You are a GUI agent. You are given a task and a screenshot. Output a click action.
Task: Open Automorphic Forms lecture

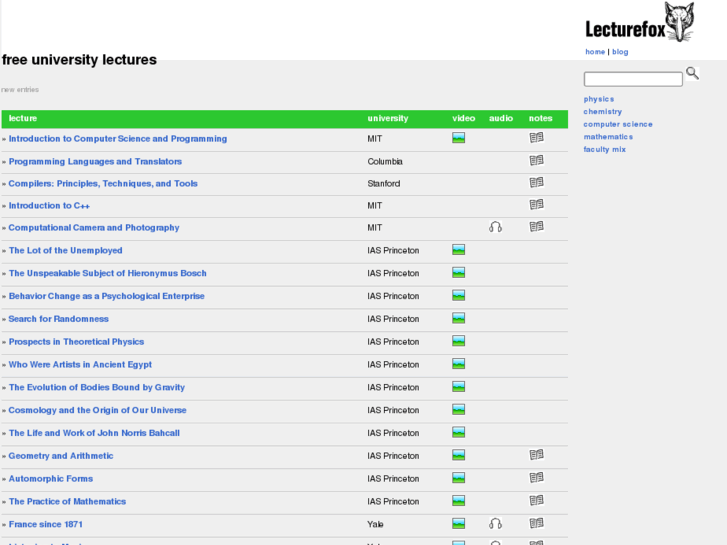[51, 479]
